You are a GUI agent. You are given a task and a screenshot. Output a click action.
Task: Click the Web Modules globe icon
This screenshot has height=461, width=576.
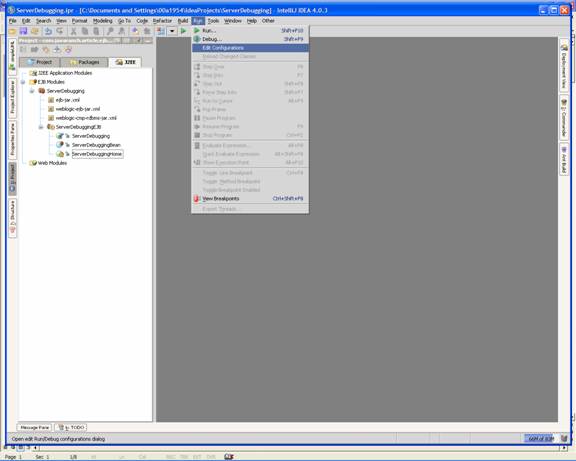point(33,163)
